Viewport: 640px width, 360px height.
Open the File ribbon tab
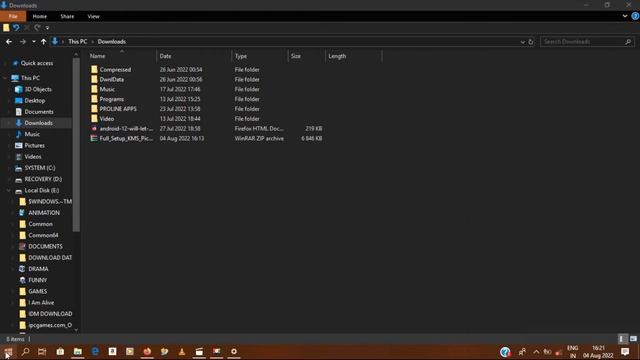(13, 16)
